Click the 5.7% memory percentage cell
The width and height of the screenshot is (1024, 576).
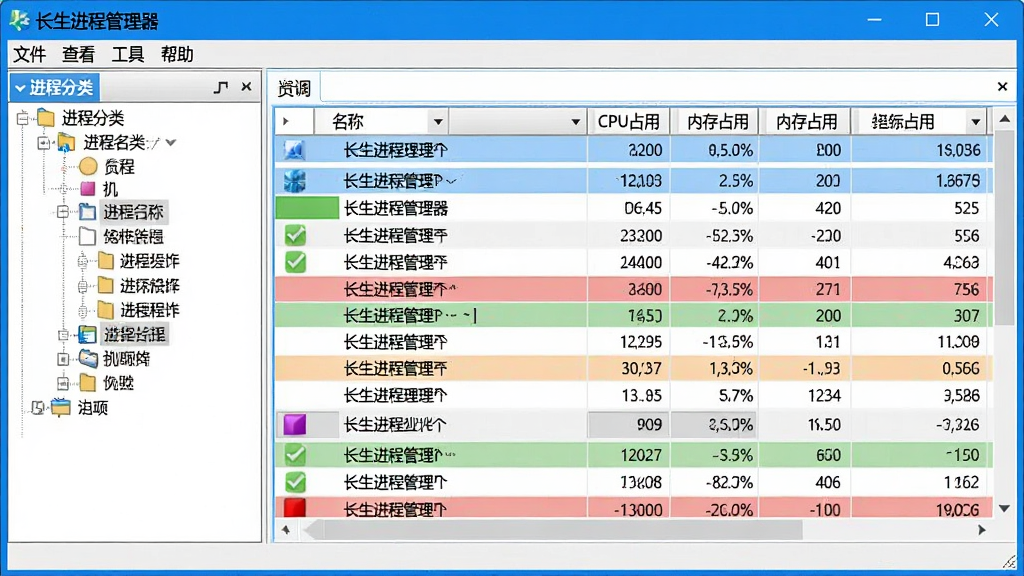pyautogui.click(x=735, y=395)
